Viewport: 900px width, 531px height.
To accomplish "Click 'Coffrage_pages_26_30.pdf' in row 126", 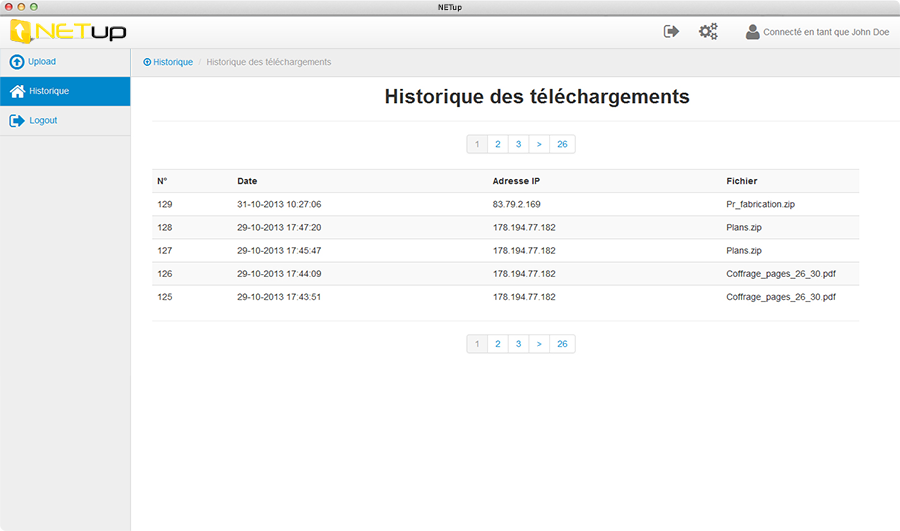I will click(781, 274).
